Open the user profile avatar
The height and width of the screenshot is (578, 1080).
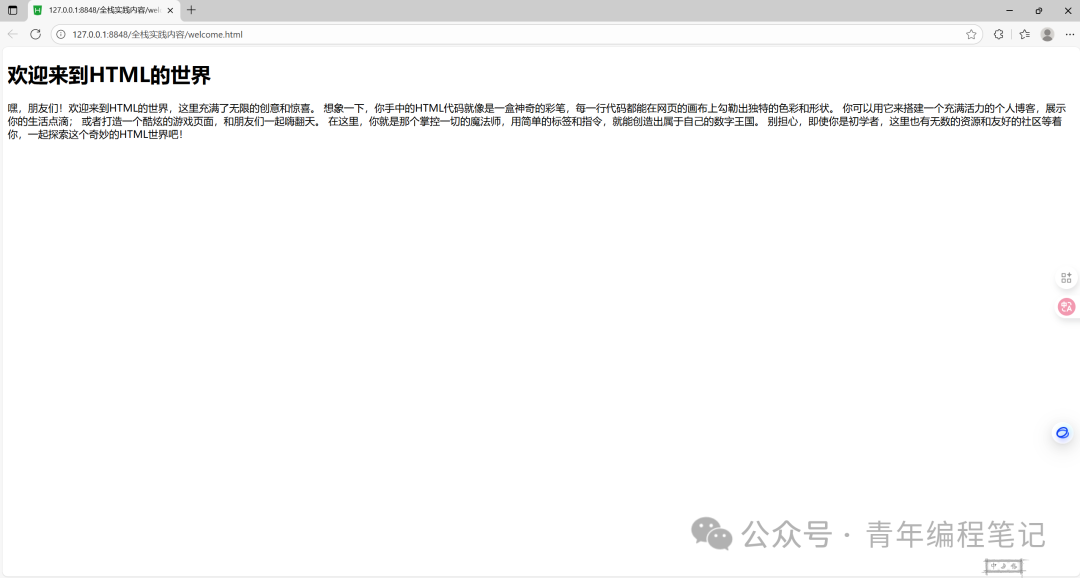[x=1047, y=34]
